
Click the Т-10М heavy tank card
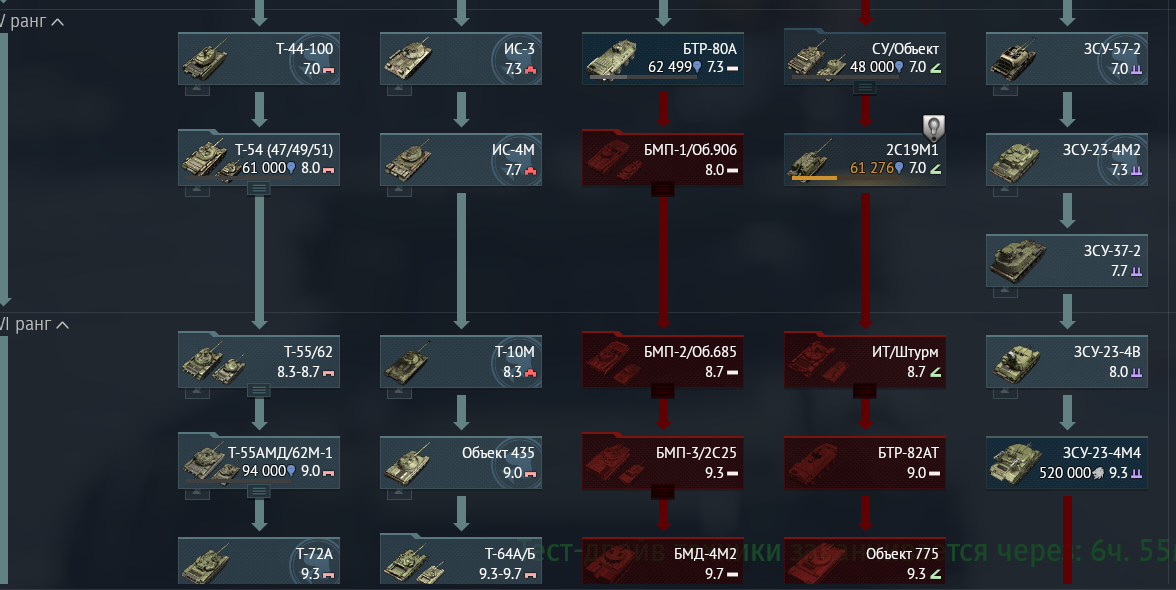tap(460, 361)
